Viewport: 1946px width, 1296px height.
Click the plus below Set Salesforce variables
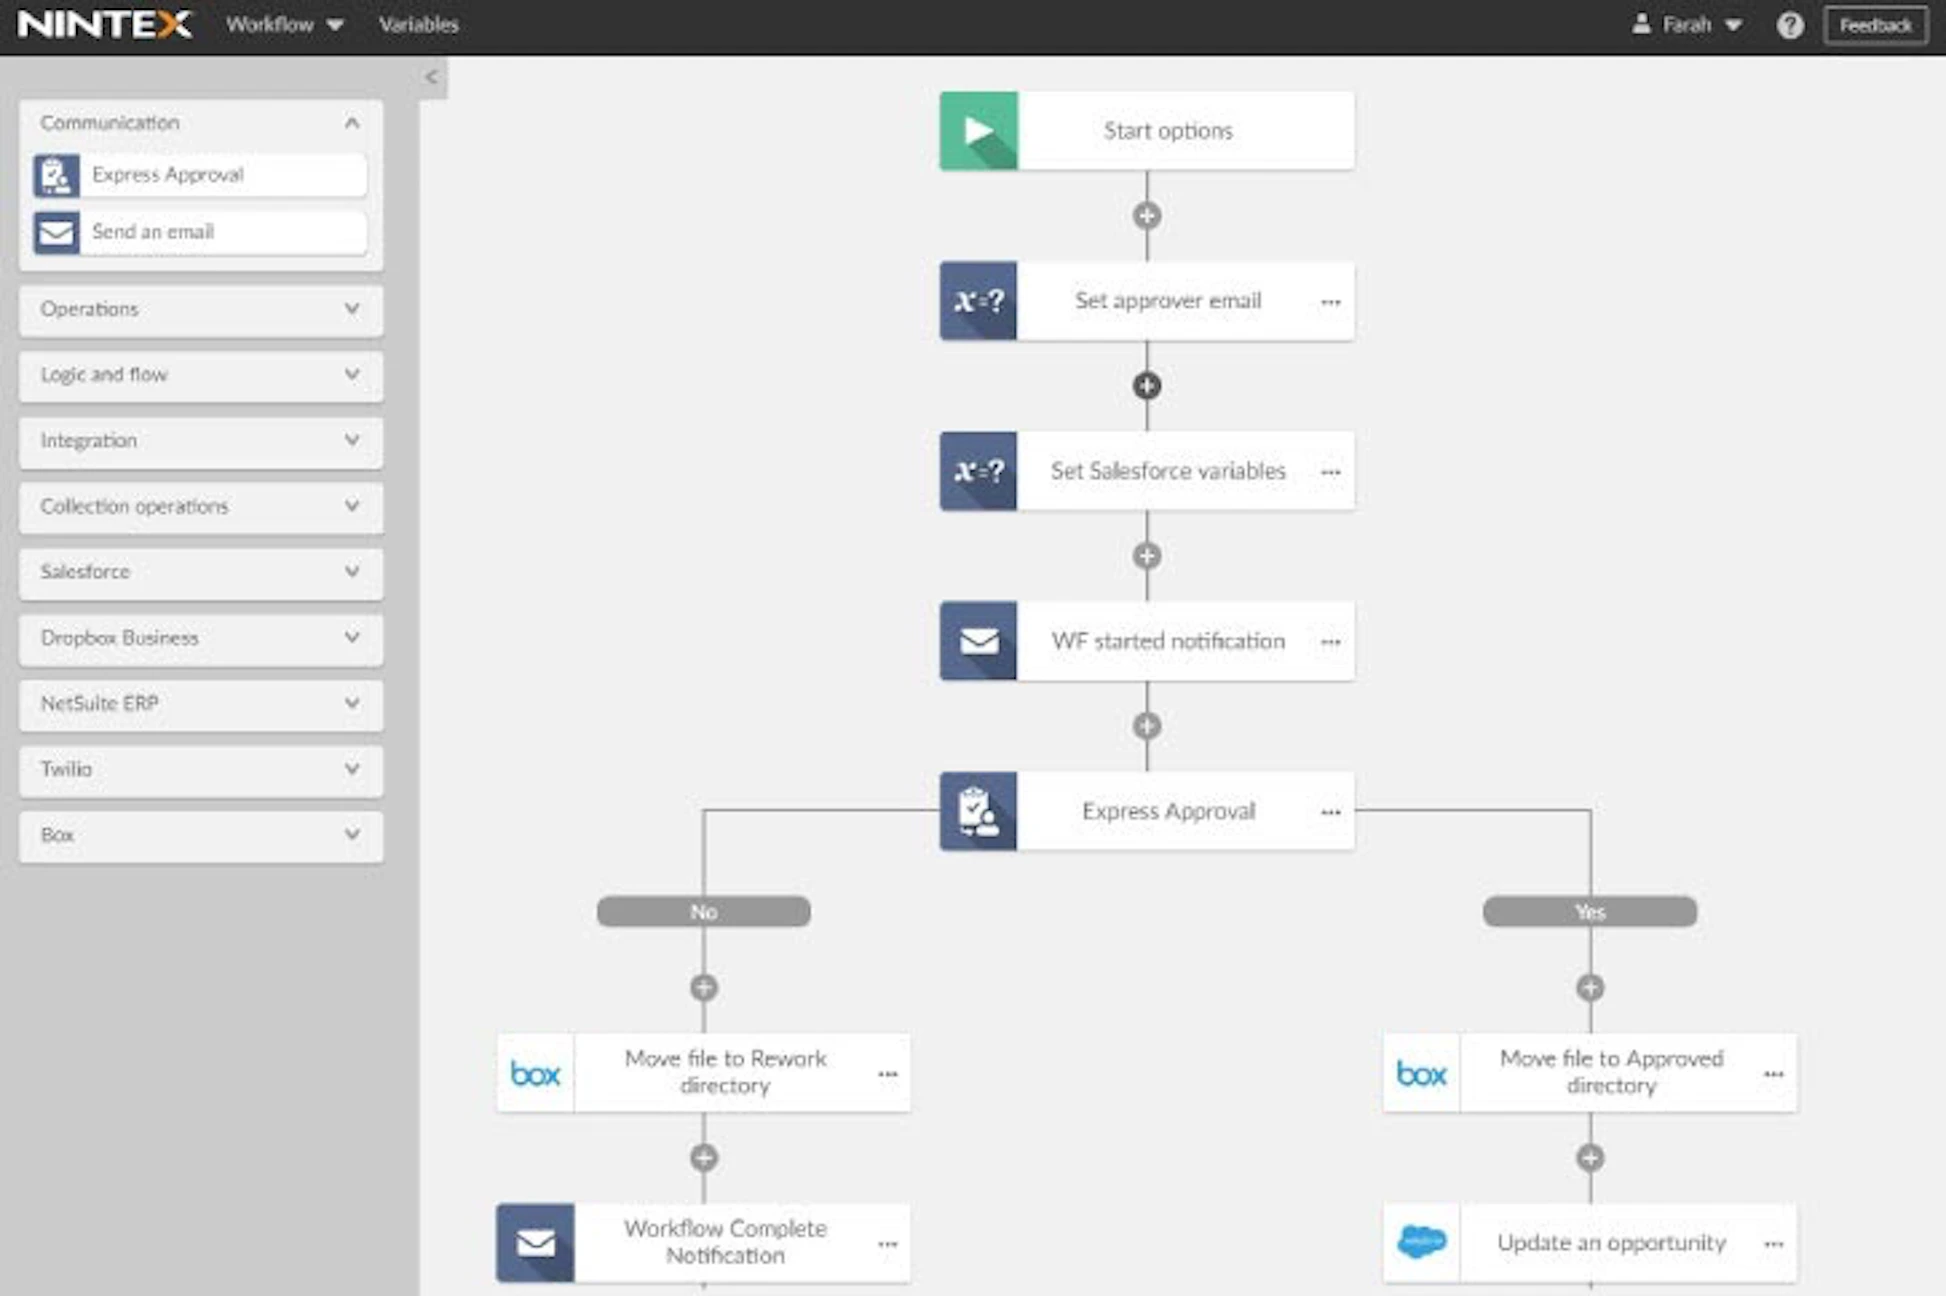tap(1147, 555)
